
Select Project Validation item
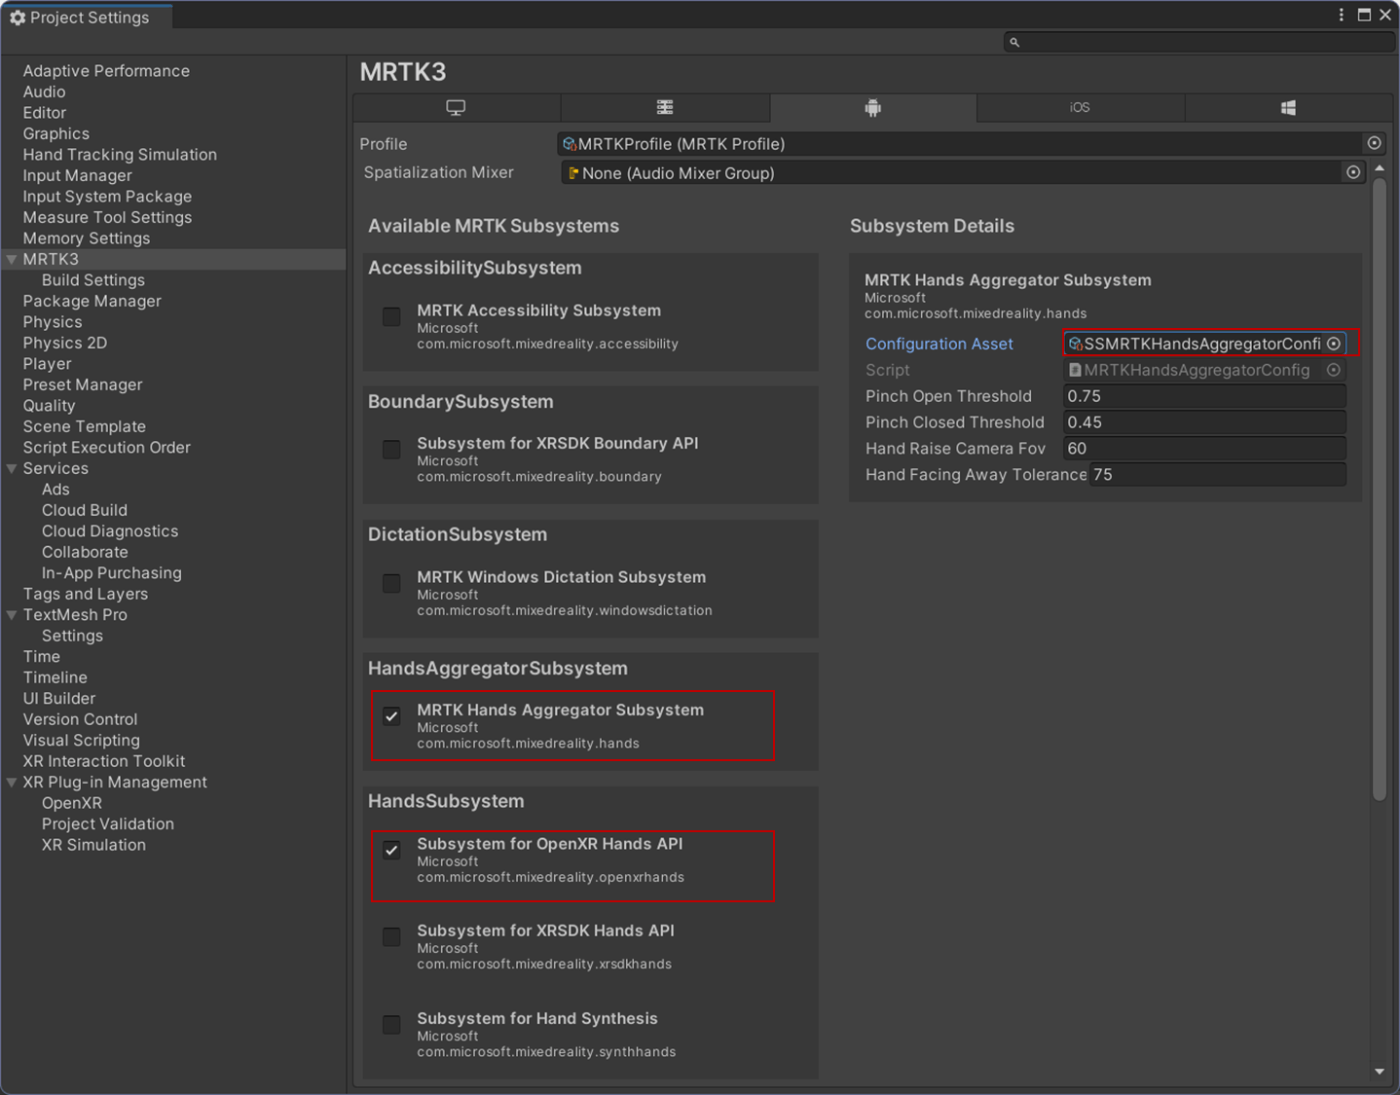pyautogui.click(x=108, y=824)
